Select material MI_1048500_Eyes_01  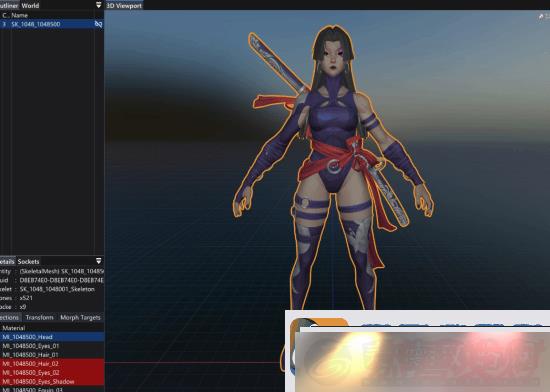[52, 346]
